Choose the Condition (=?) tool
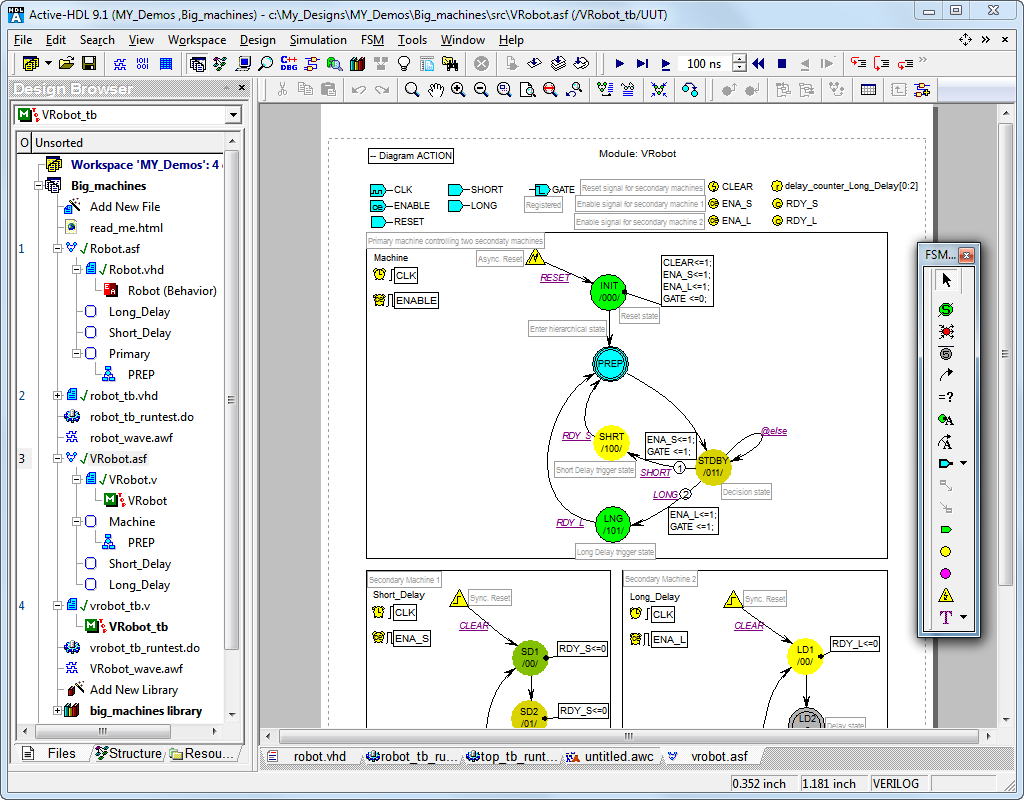 click(x=945, y=397)
